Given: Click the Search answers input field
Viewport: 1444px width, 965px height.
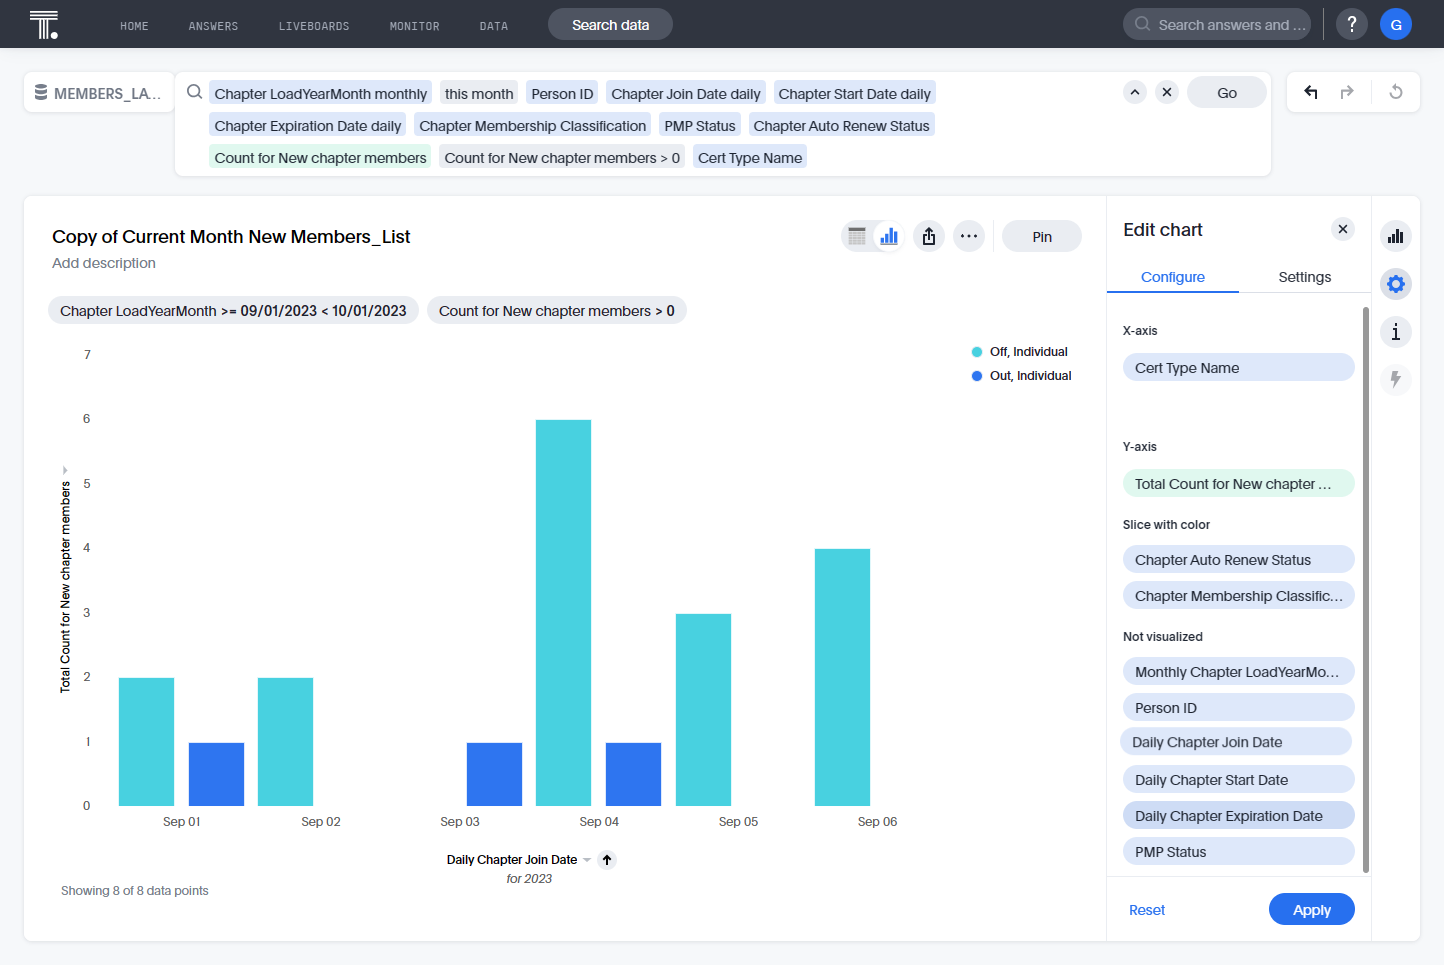Looking at the screenshot, I should (x=1217, y=24).
